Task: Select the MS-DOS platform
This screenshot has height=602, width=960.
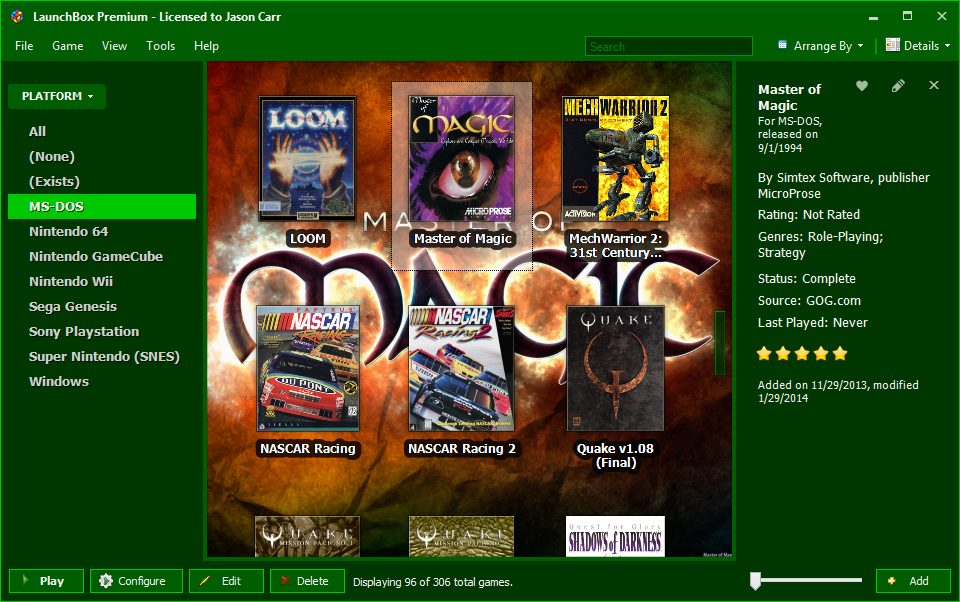Action: (102, 206)
